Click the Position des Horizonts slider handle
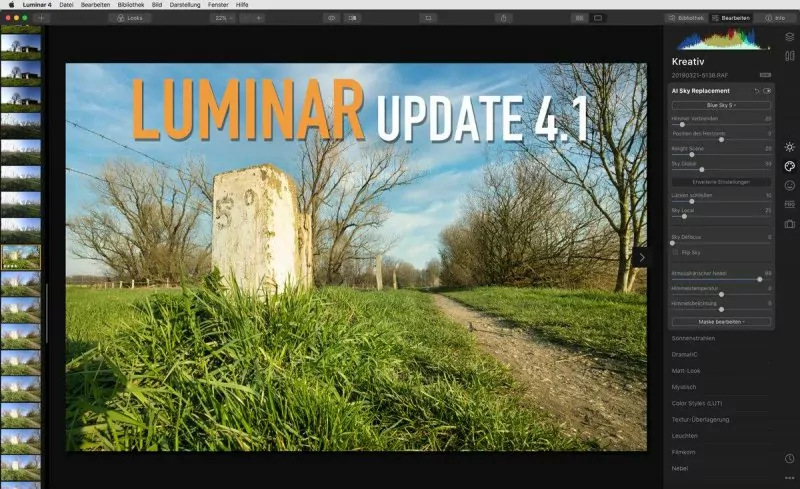Viewport: 800px width, 489px height. click(x=721, y=139)
